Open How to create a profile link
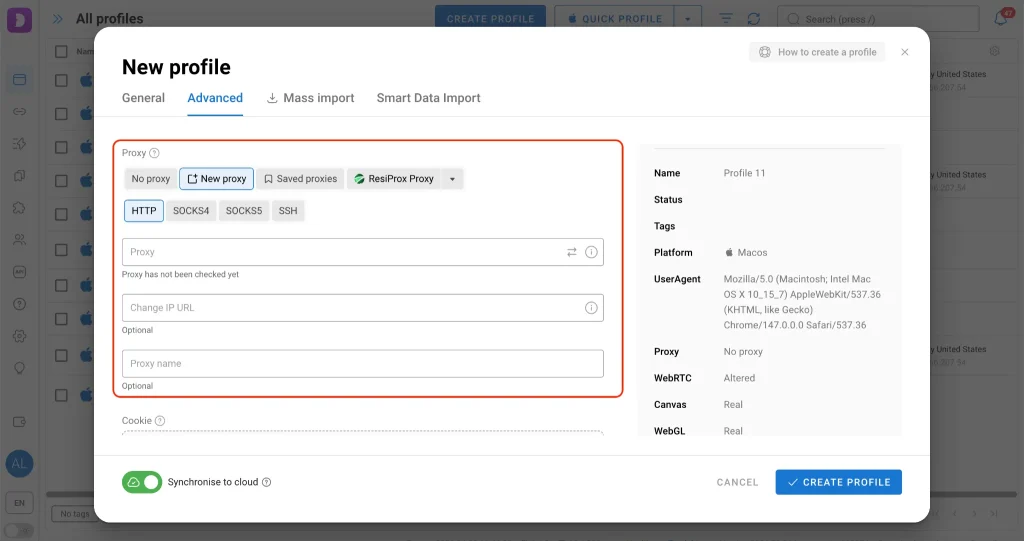 pyautogui.click(x=817, y=52)
